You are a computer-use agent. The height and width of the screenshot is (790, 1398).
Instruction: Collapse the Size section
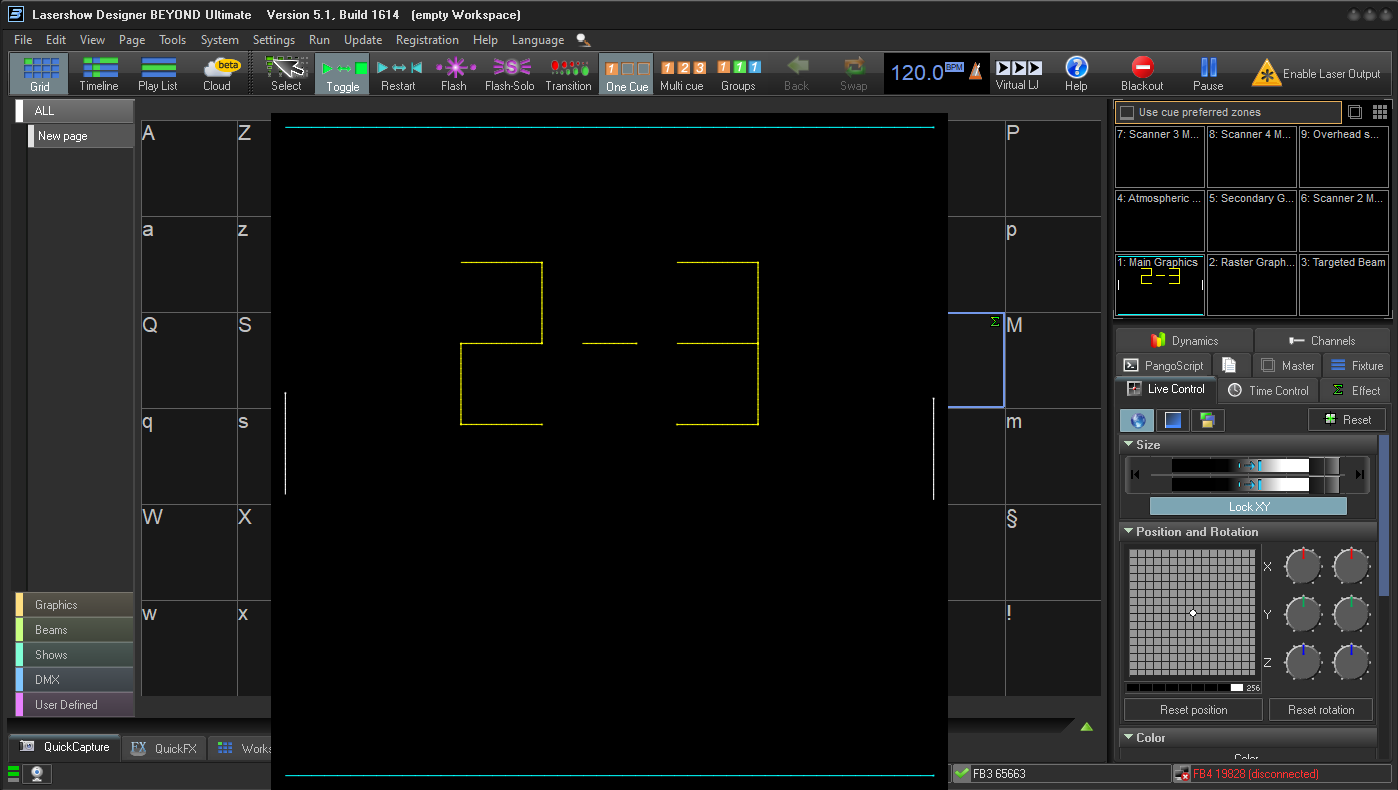[1129, 445]
